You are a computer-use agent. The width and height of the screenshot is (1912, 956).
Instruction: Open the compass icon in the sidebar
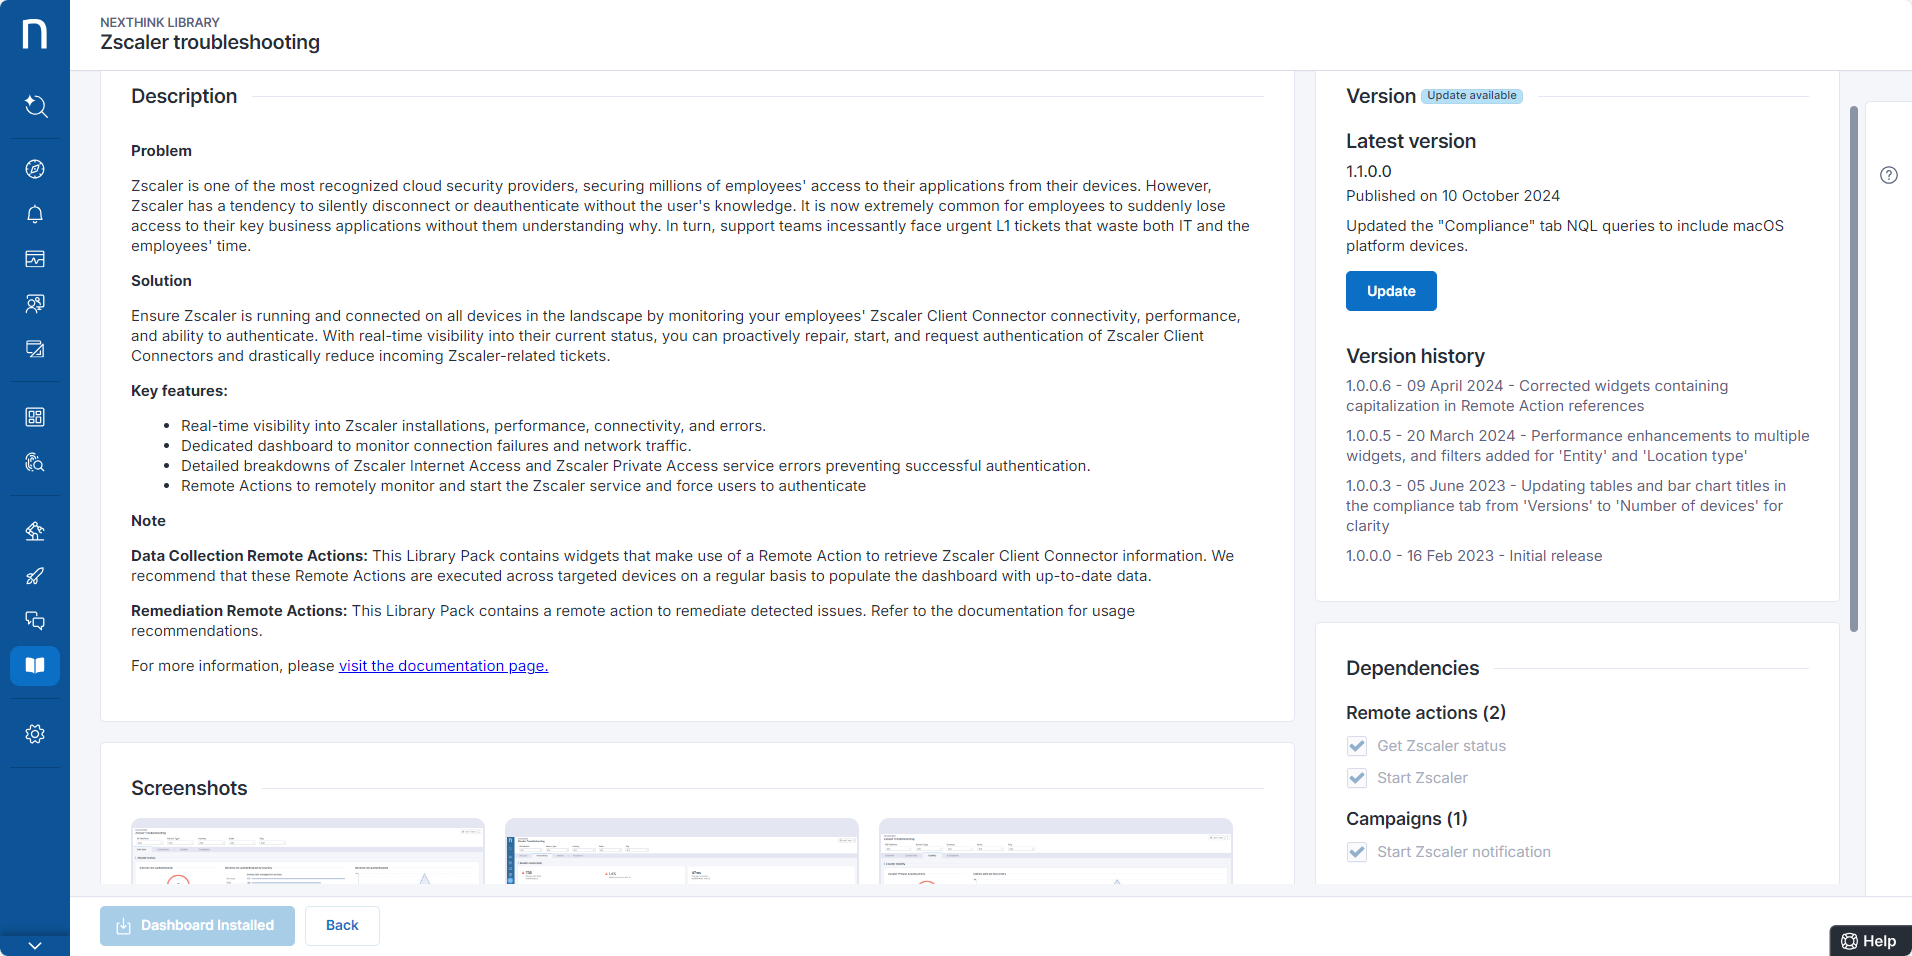point(35,169)
